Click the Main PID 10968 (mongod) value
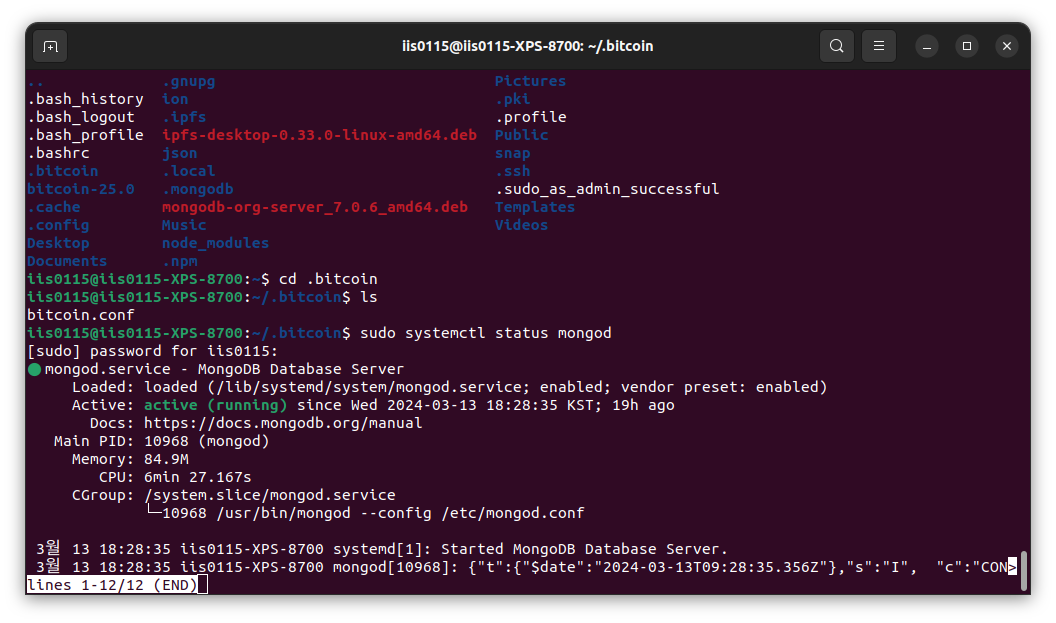1056x623 pixels. 207,441
